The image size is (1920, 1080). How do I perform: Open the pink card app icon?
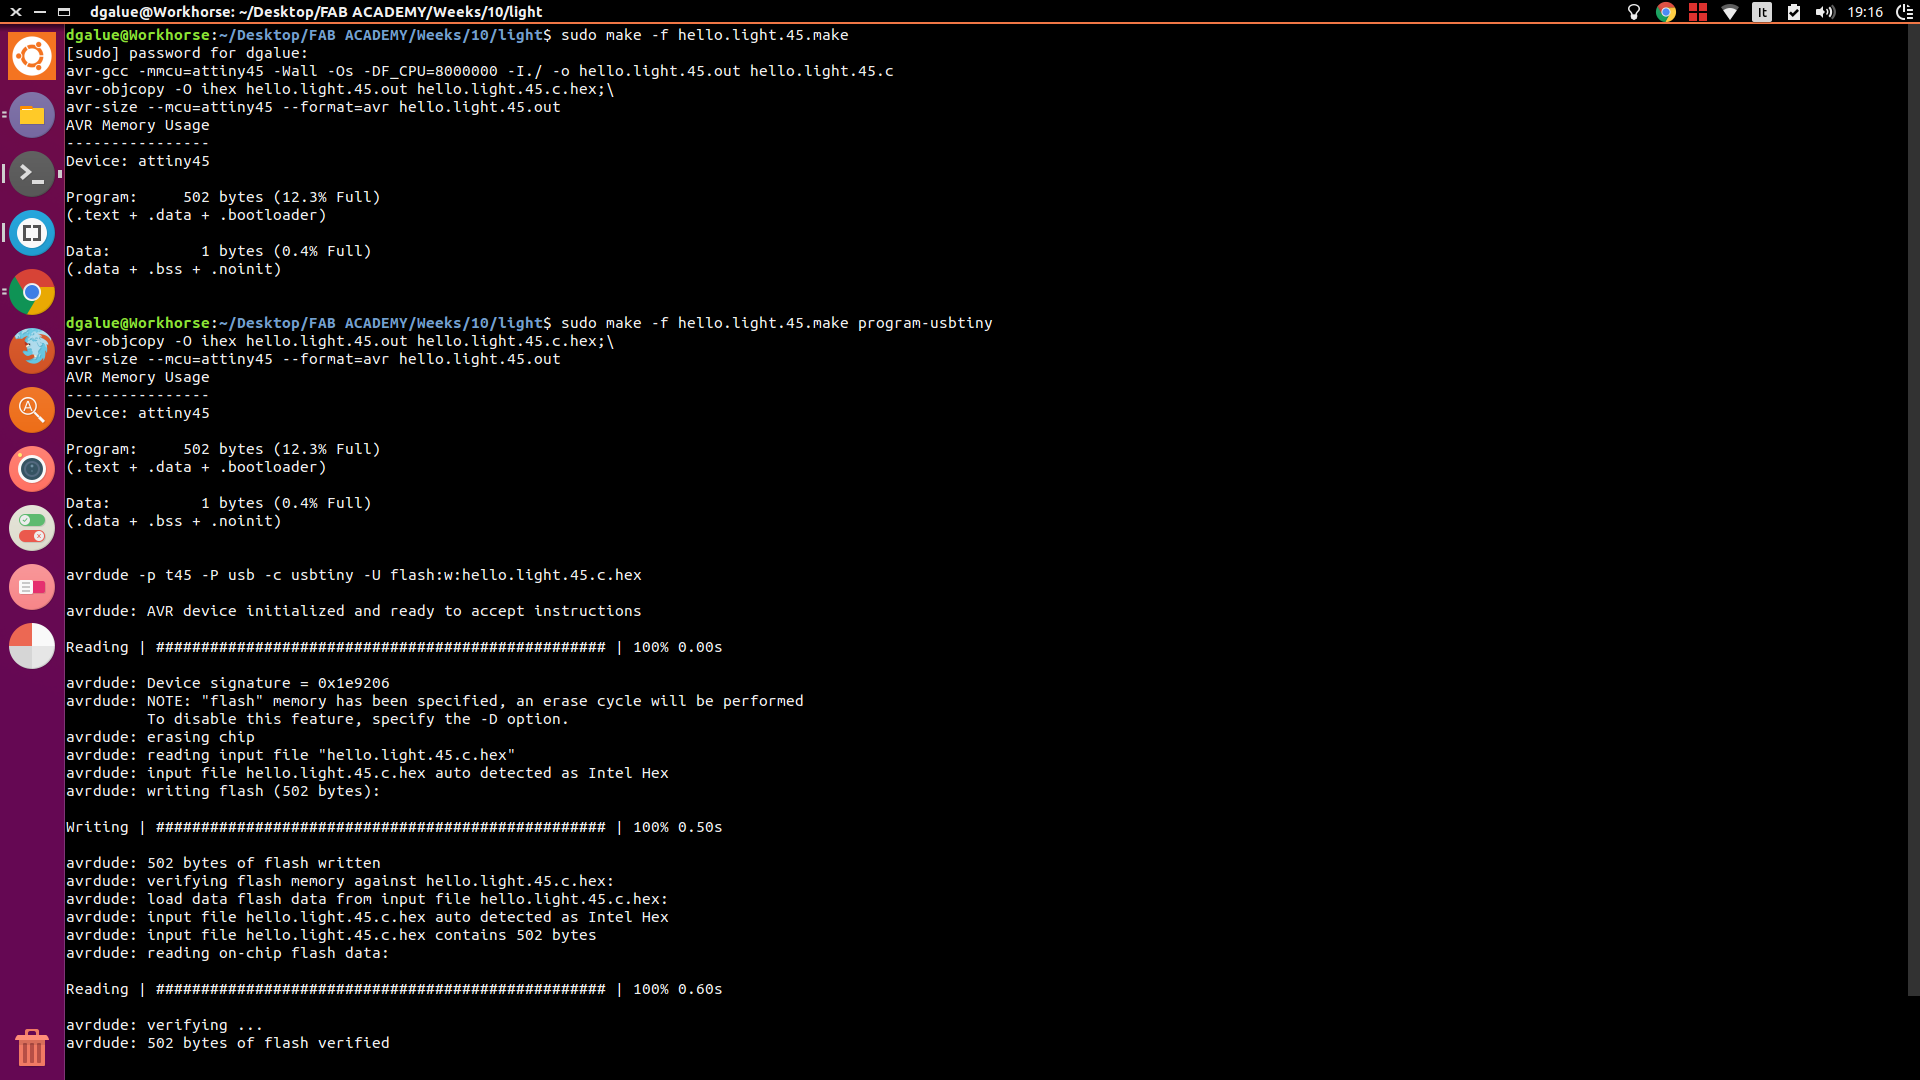point(32,587)
